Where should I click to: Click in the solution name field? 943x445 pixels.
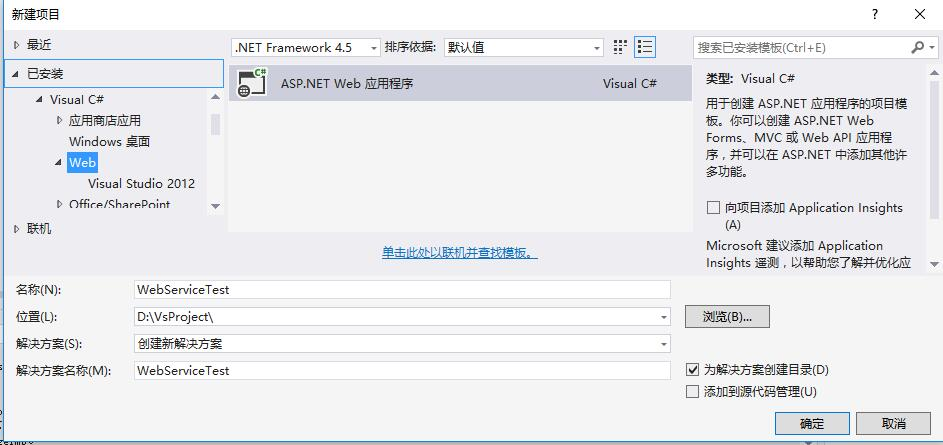[x=402, y=370]
